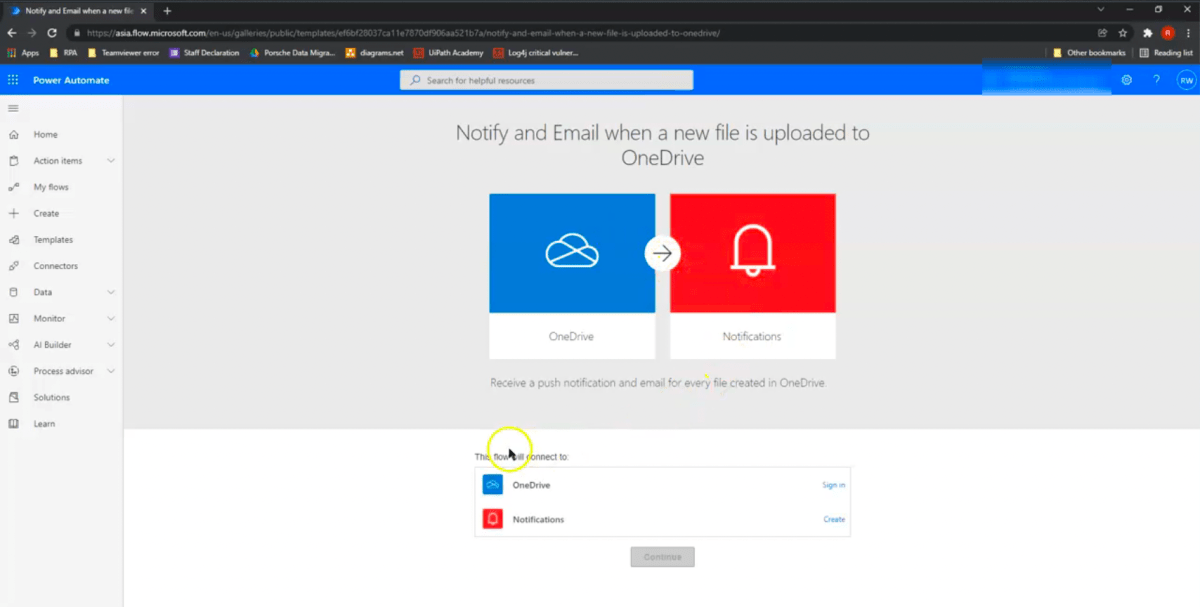Click the Create plus icon
1200x607 pixels.
tap(13, 213)
